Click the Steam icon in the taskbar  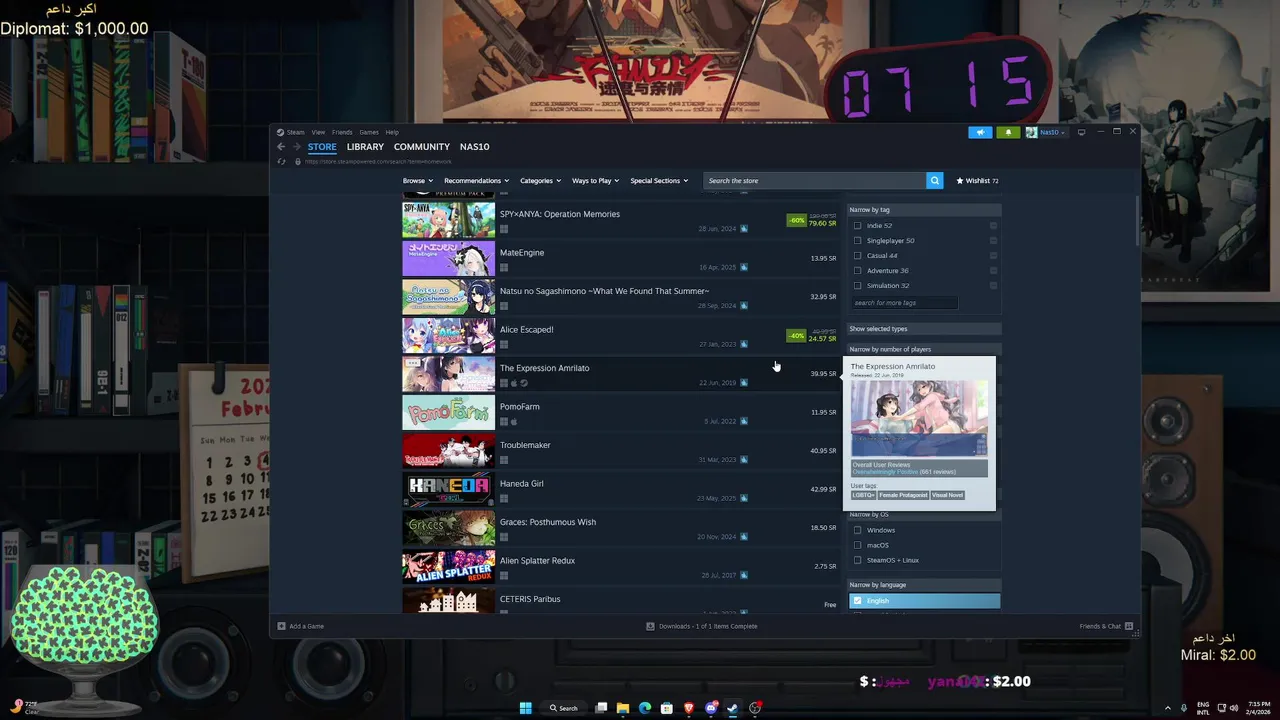[x=733, y=708]
